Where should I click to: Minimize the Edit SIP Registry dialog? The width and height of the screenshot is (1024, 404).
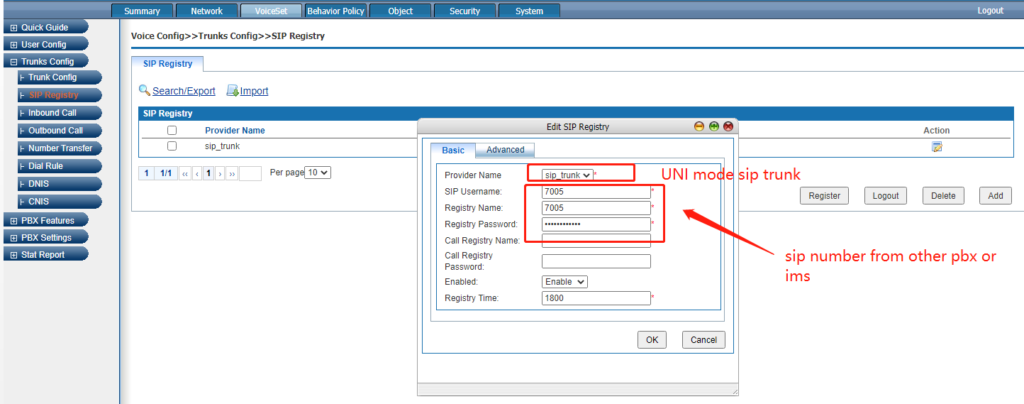point(699,127)
